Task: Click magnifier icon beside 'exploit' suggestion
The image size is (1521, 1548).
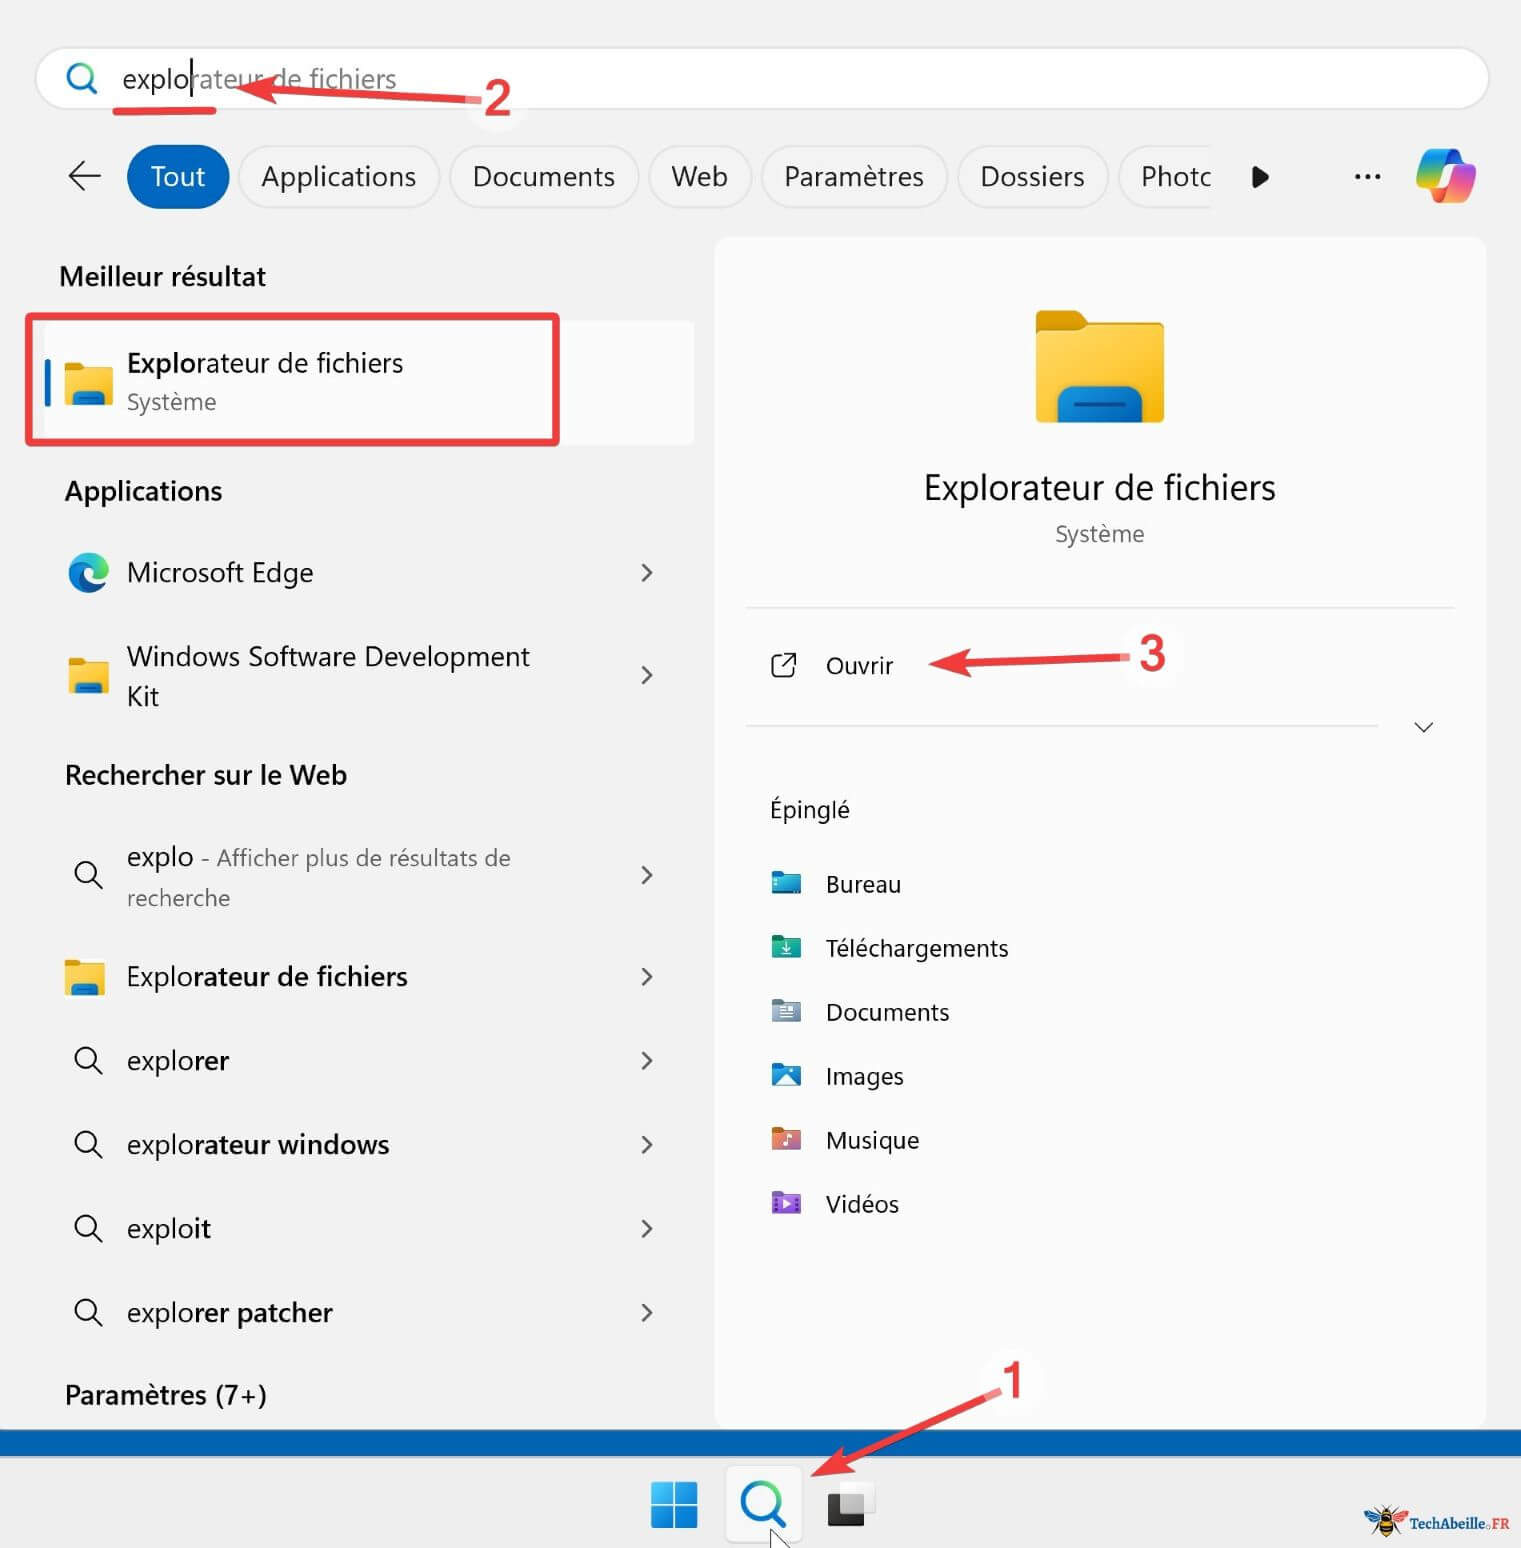Action: coord(88,1229)
